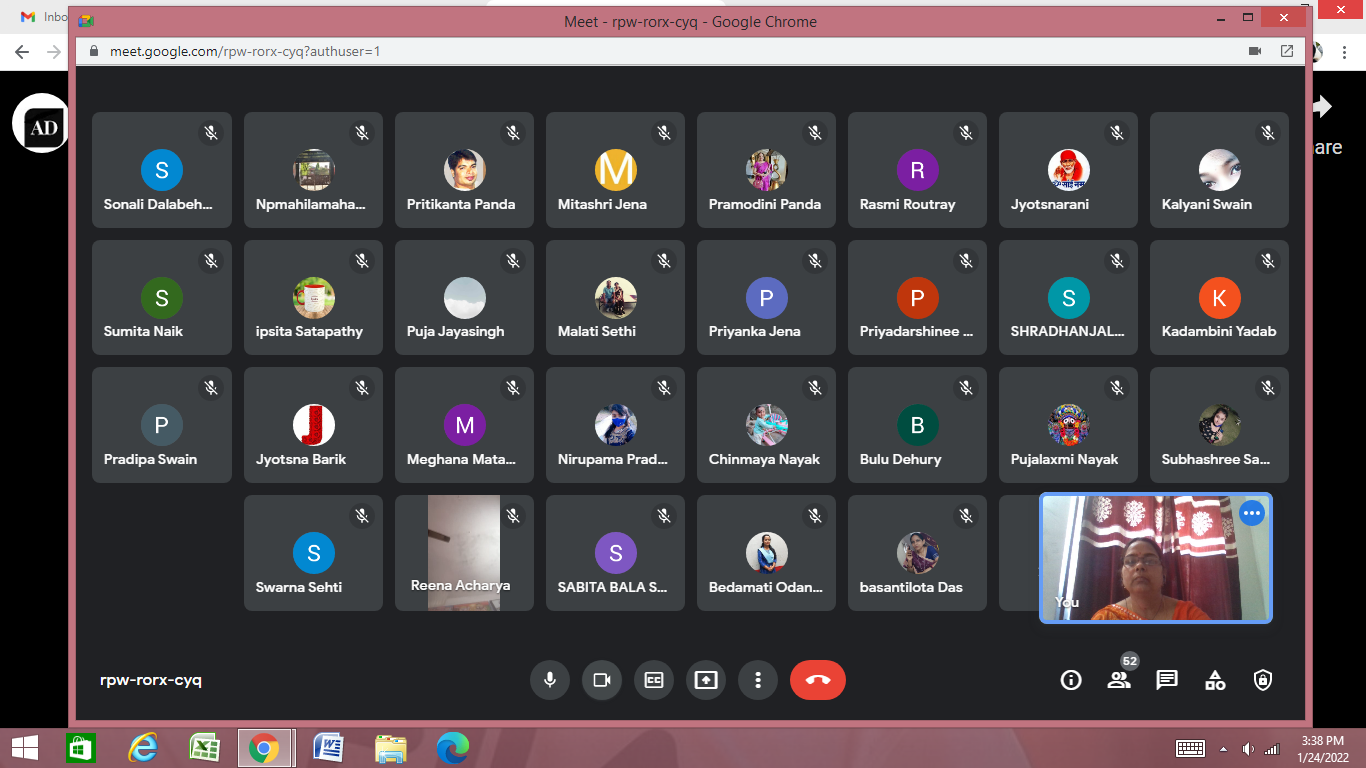Click the name SABITA BALA S...
The image size is (1366, 768).
tap(612, 588)
